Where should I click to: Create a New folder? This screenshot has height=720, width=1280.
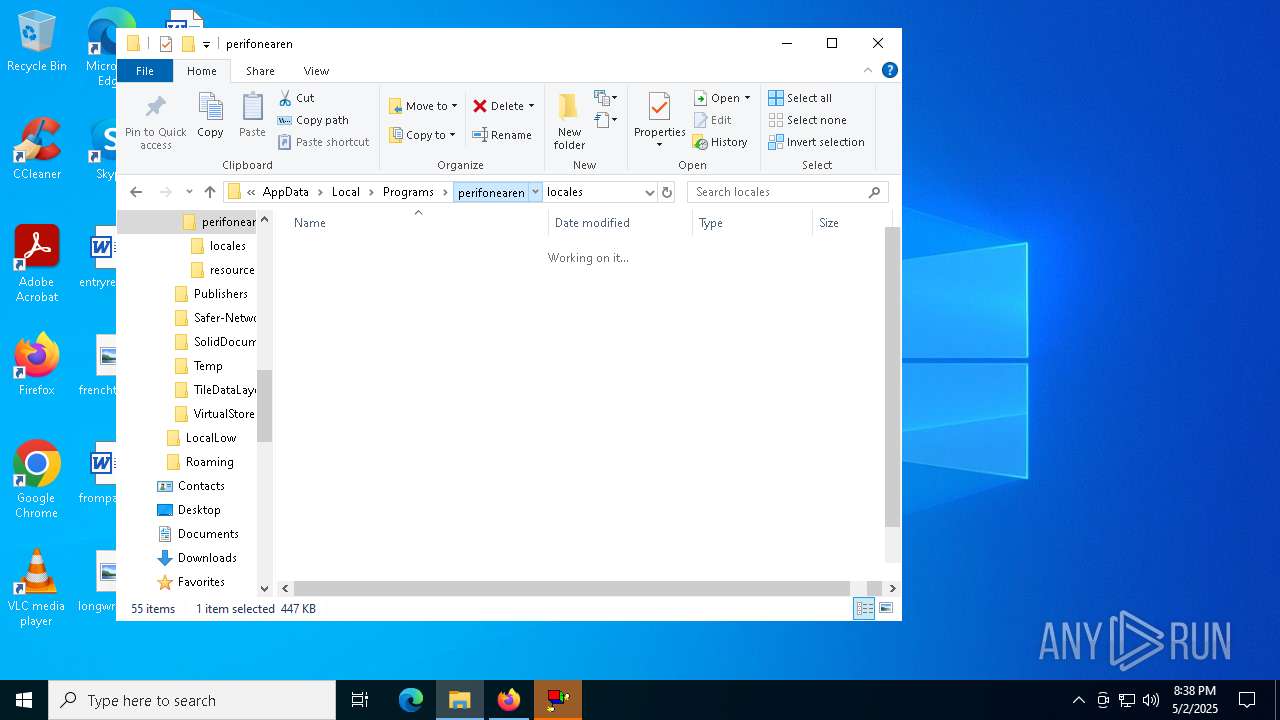point(569,121)
